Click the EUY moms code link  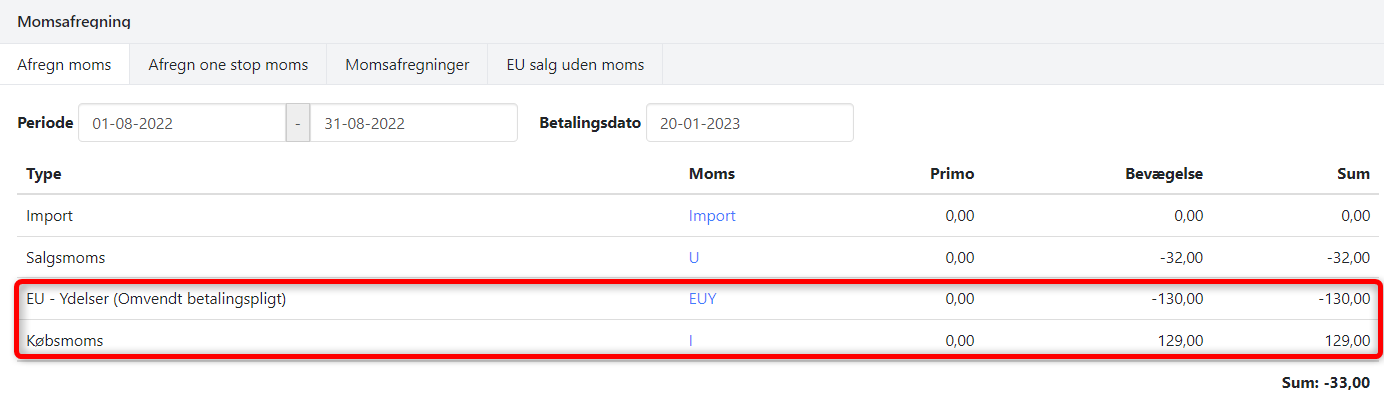coord(702,299)
